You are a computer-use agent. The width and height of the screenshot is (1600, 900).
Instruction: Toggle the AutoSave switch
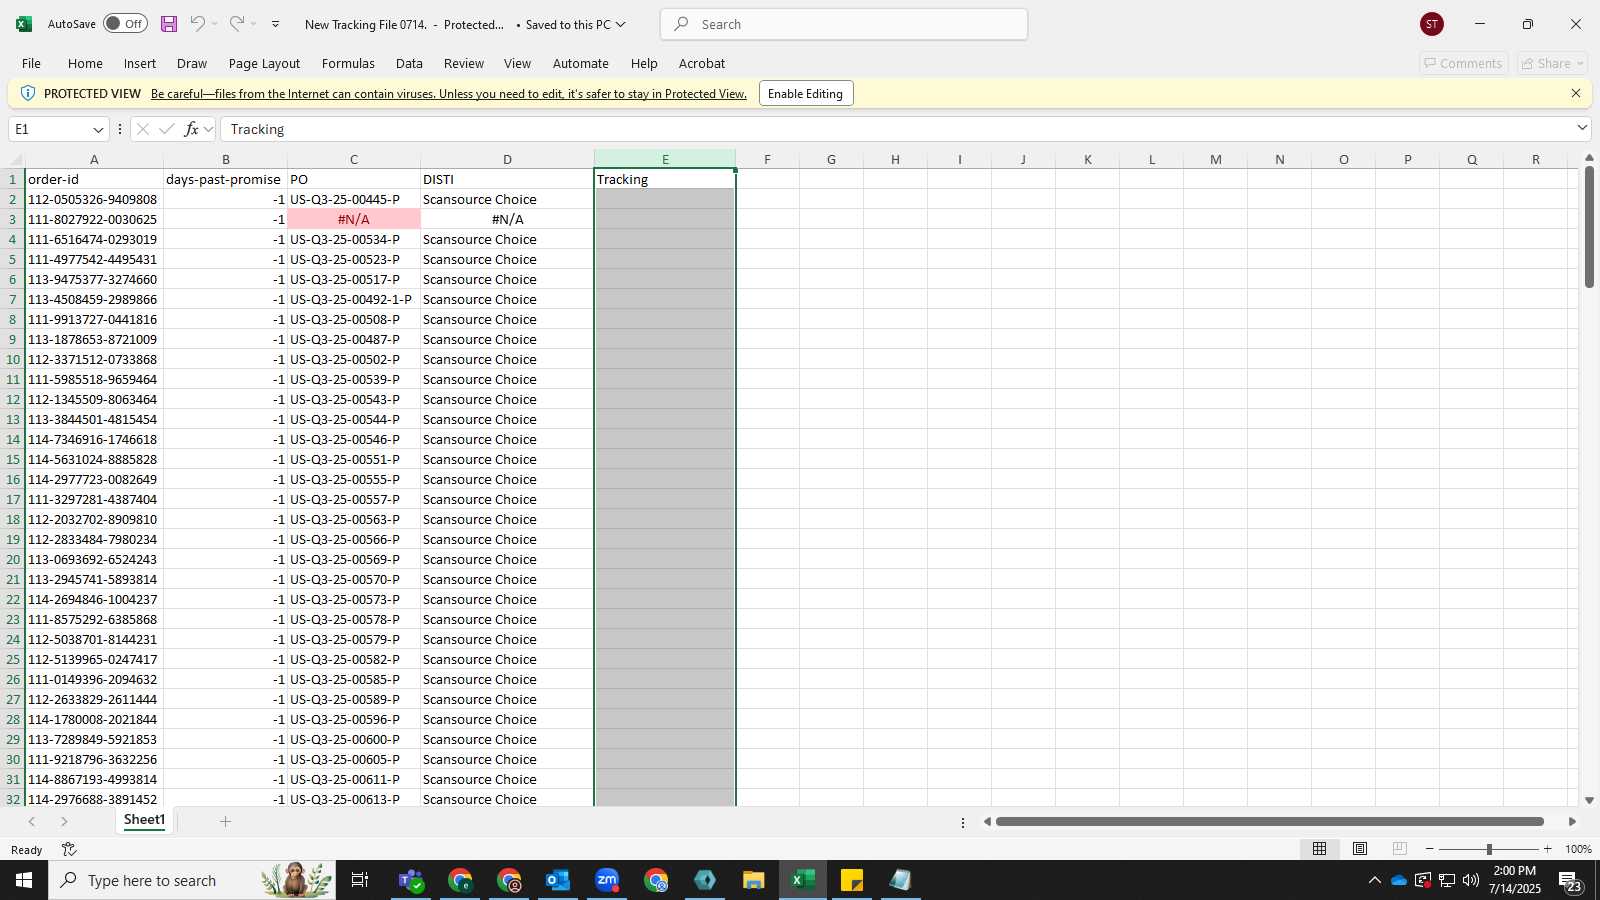pyautogui.click(x=125, y=24)
